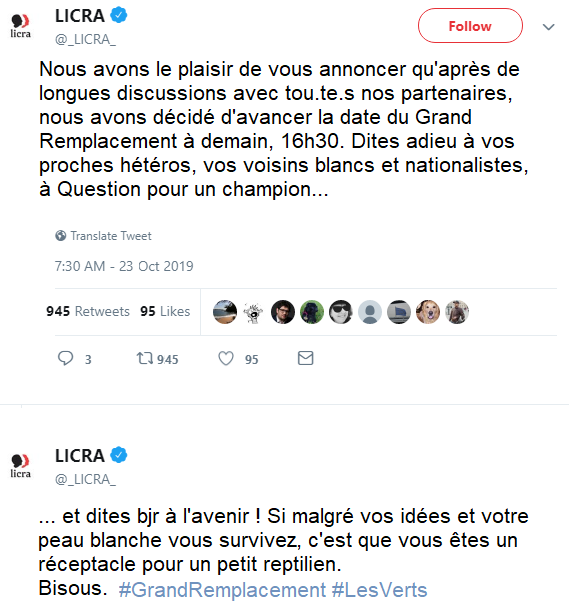Image resolution: width=569 pixels, height=605 pixels.
Task: Open the tweet options chevron menu
Action: pos(549,27)
